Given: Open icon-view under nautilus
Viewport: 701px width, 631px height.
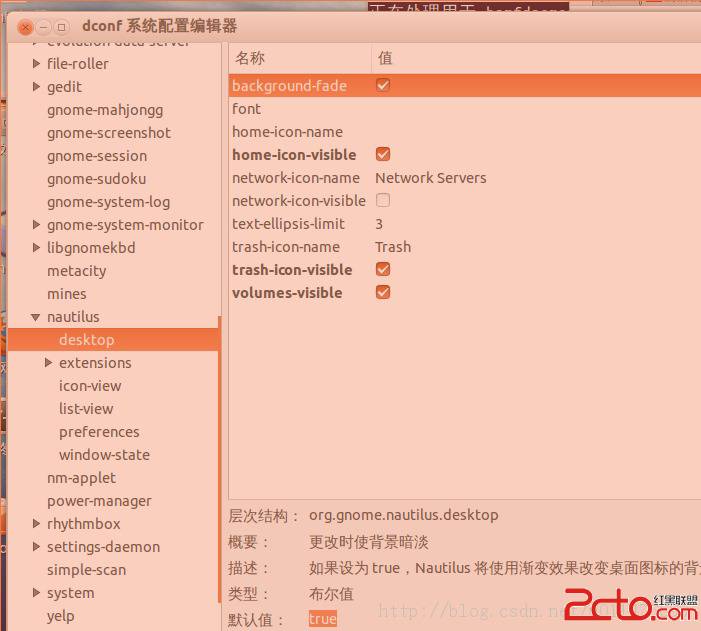Looking at the screenshot, I should (x=90, y=386).
